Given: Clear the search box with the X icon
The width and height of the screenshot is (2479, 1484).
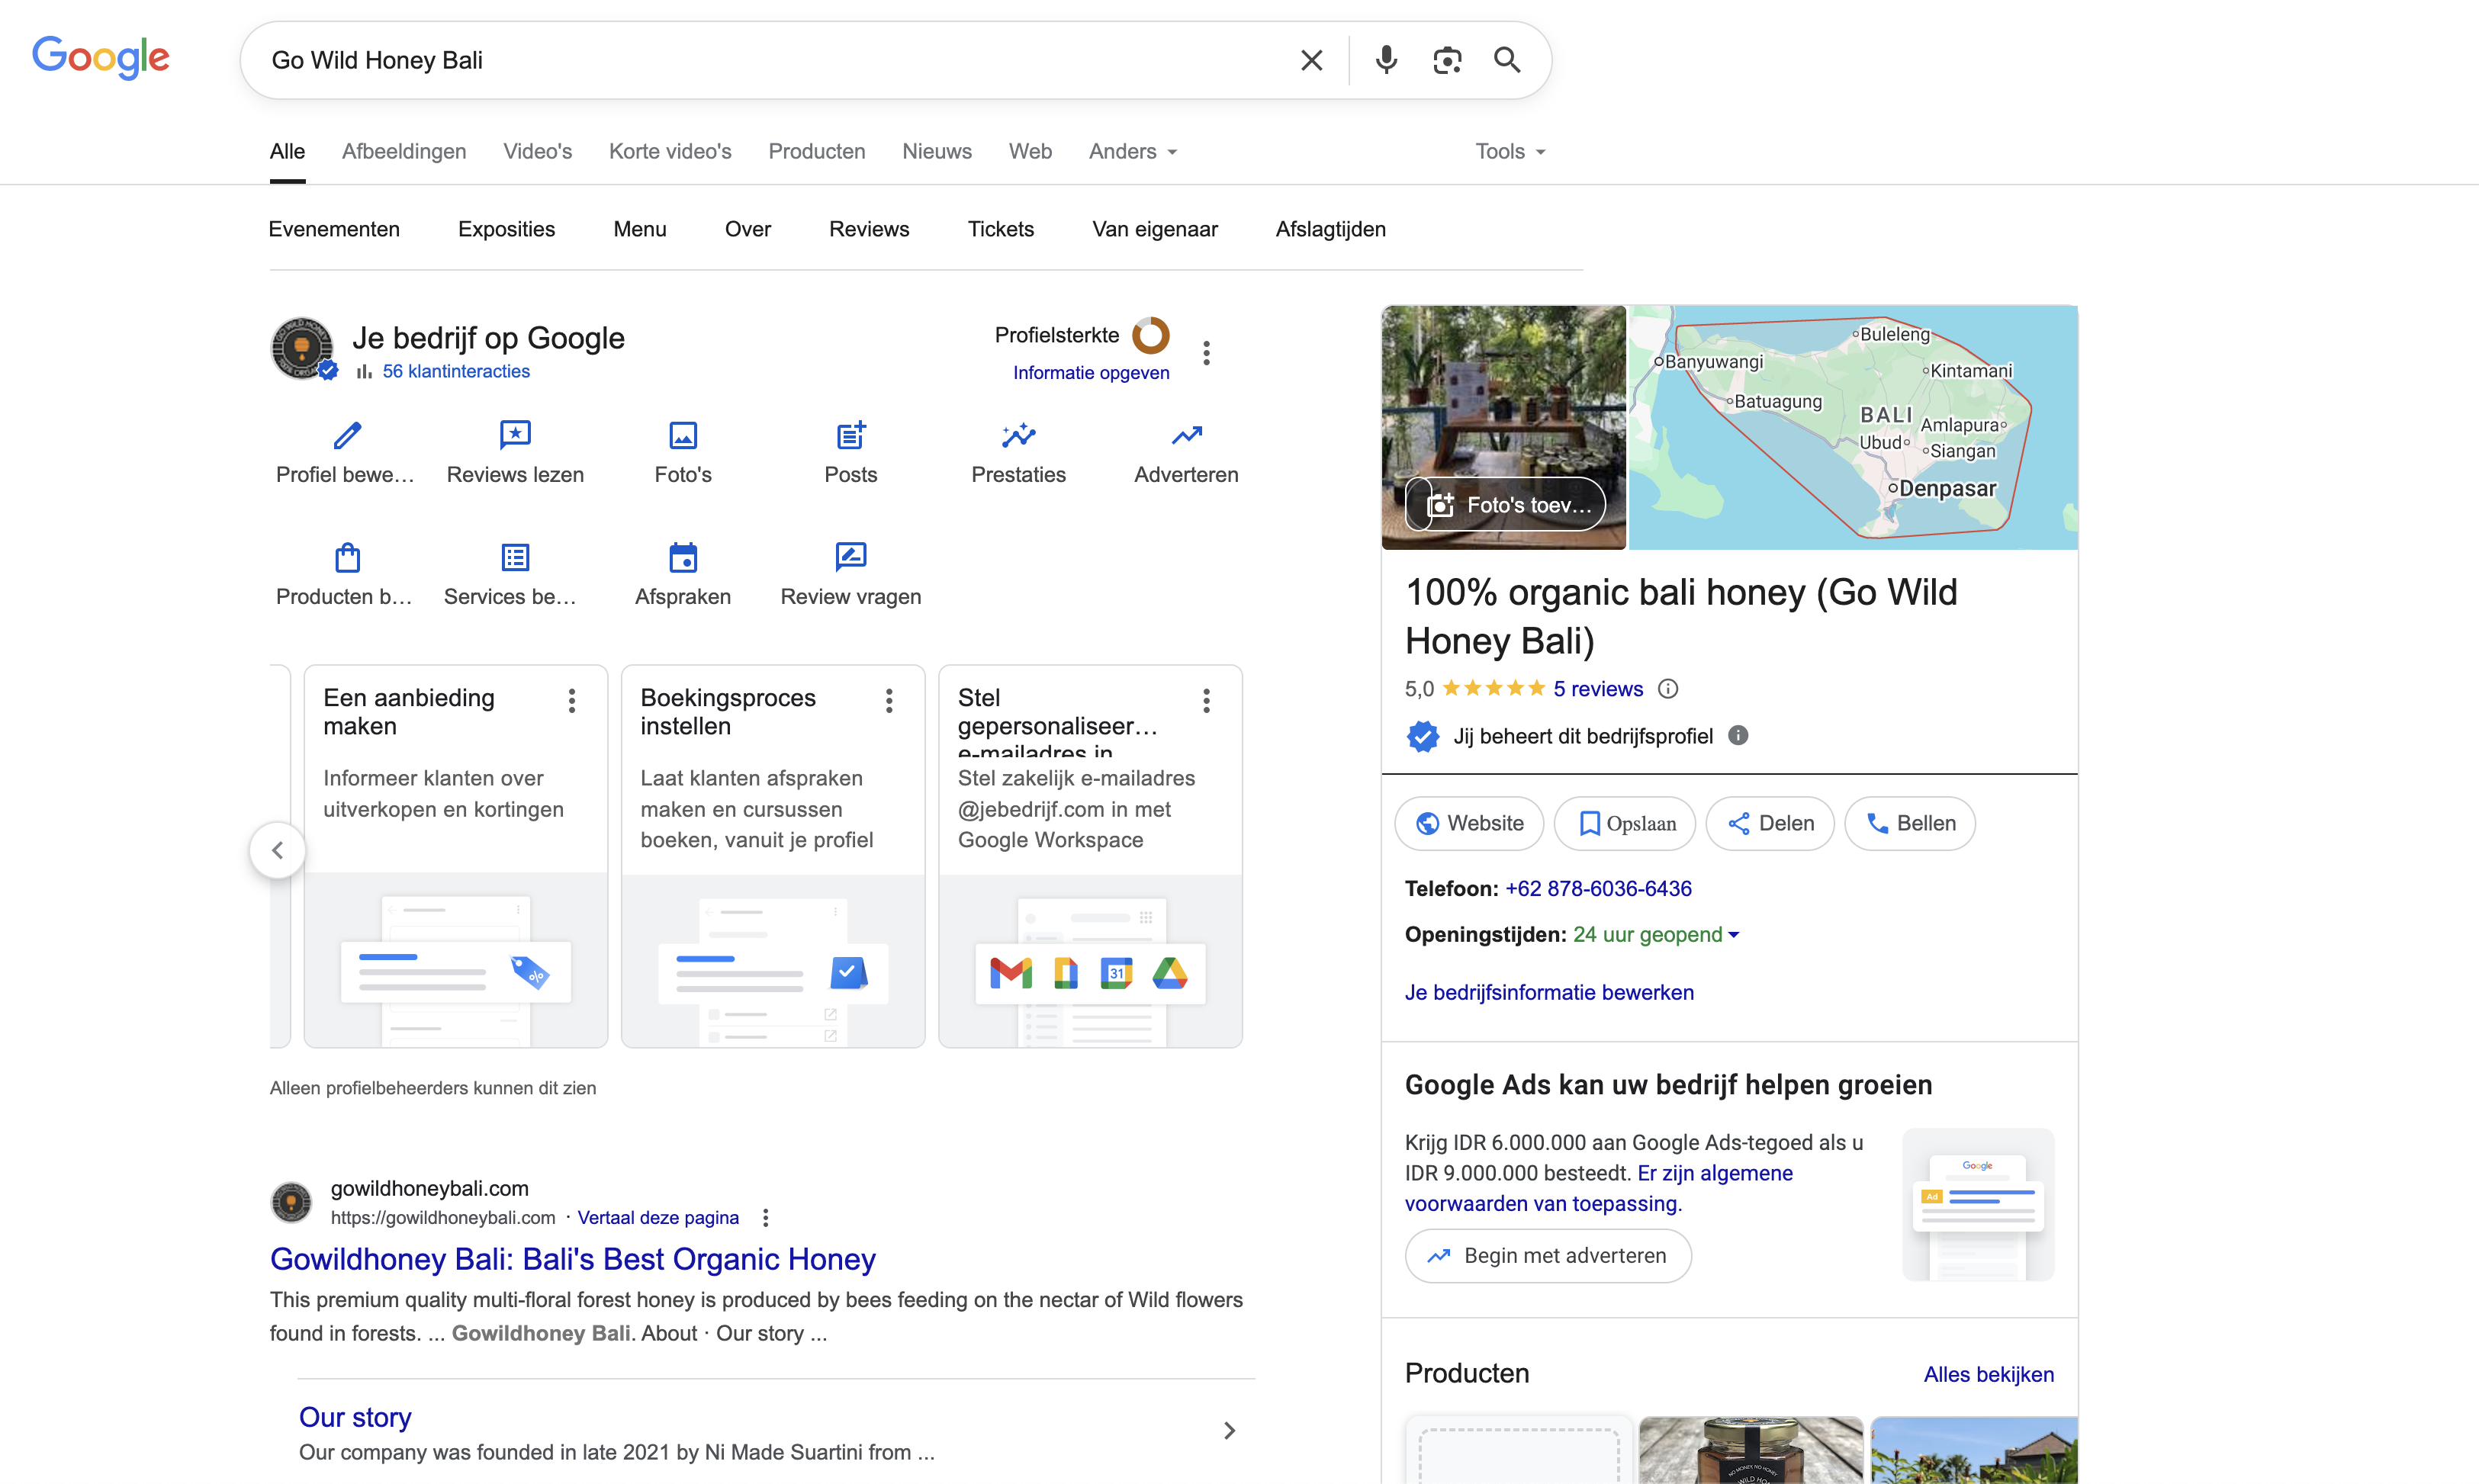Looking at the screenshot, I should [x=1311, y=60].
